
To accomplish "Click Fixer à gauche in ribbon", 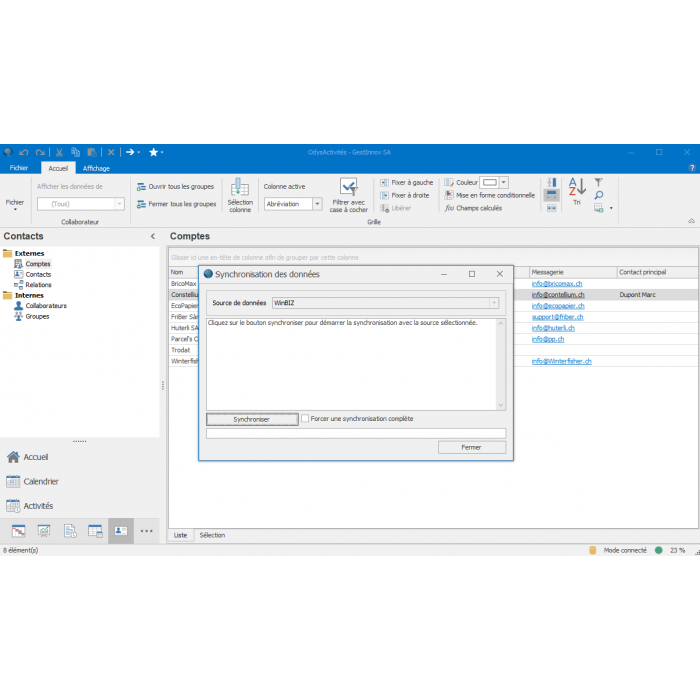I will [x=407, y=182].
